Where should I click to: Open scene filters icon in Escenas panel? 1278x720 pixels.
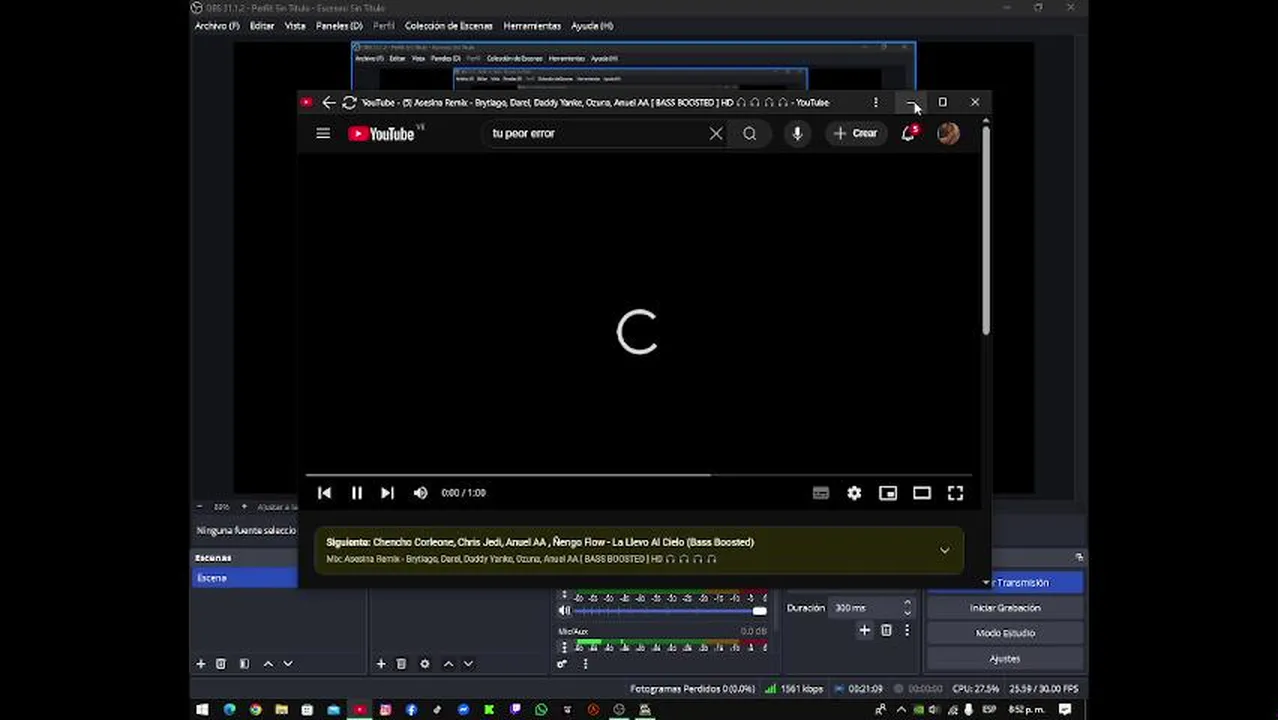point(244,664)
